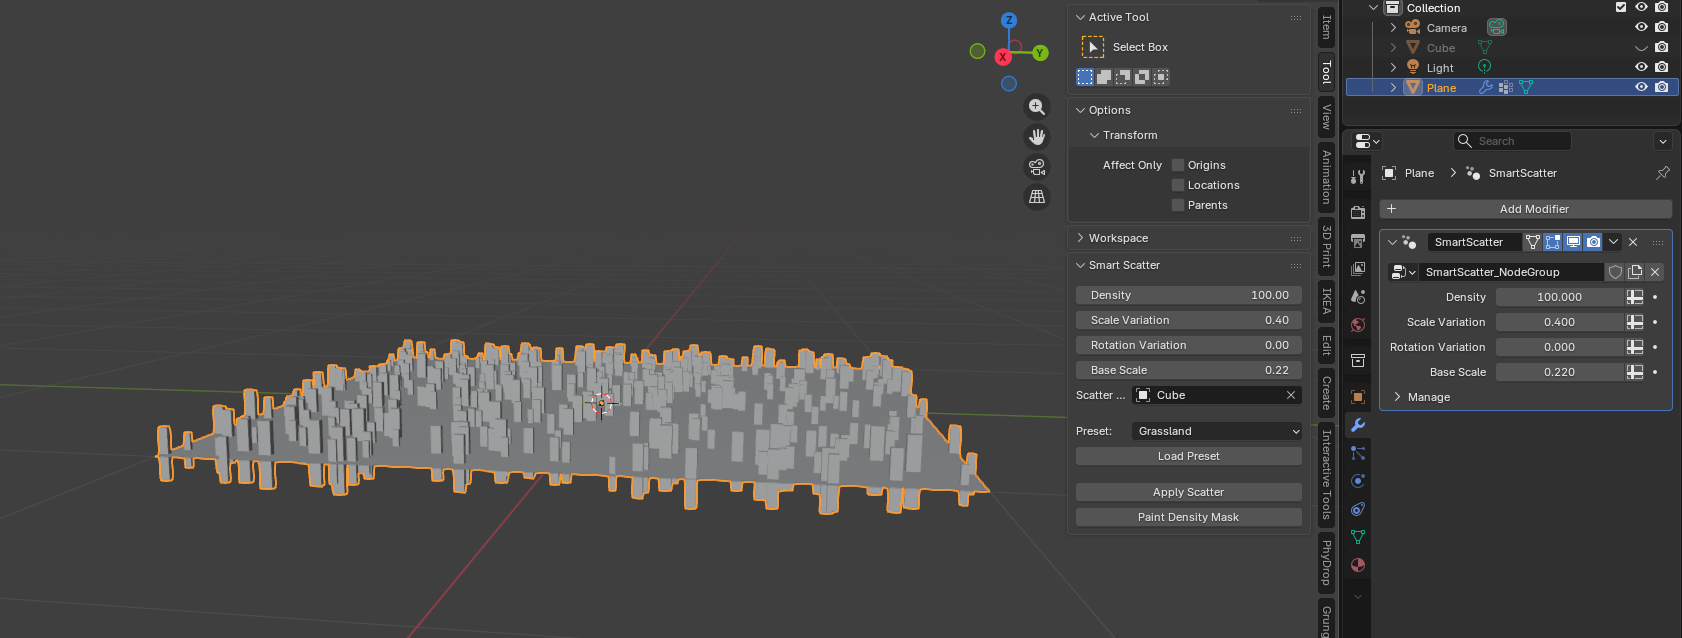Collapse the Options panel
This screenshot has height=638, width=1682.
(x=1080, y=110)
